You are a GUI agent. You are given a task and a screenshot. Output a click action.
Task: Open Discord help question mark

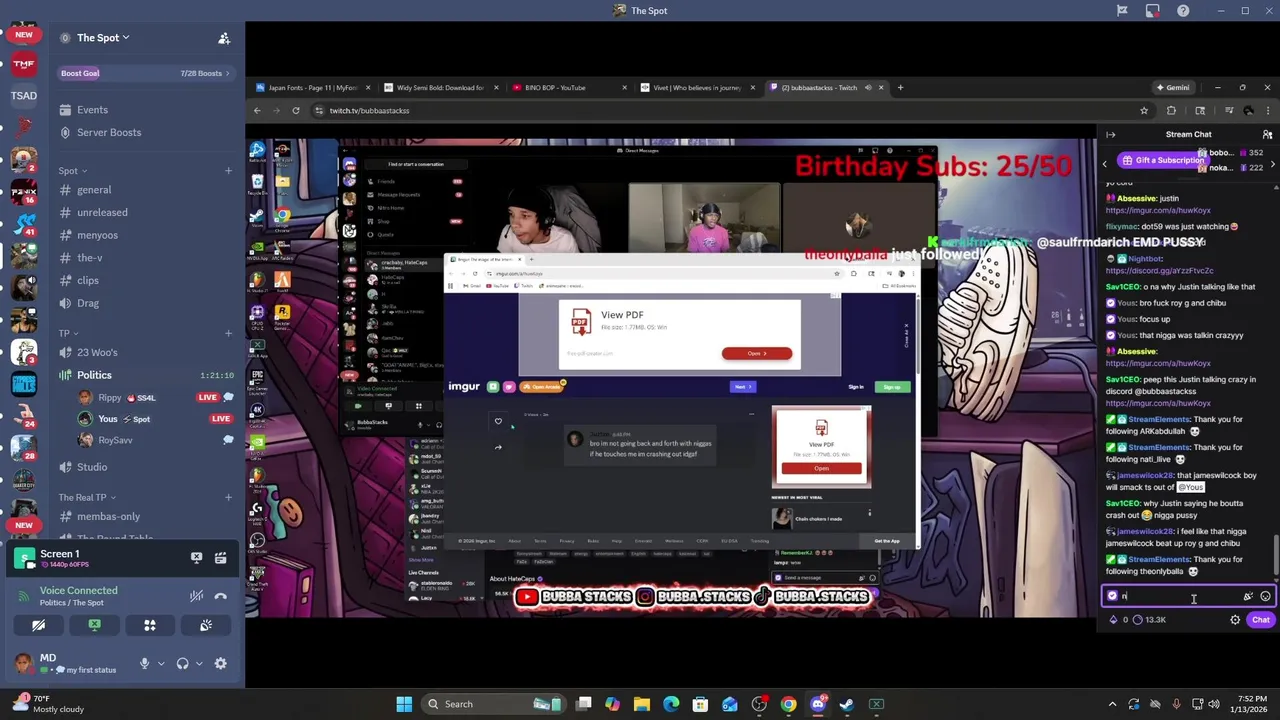[x=1183, y=10]
